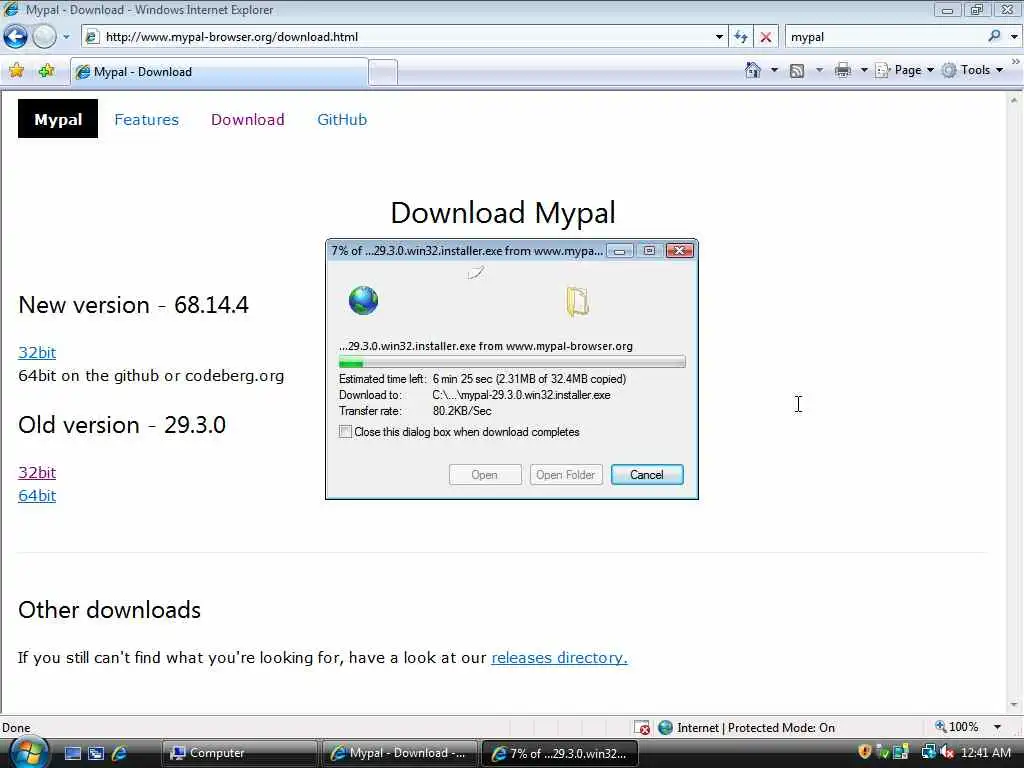The width and height of the screenshot is (1024, 768).
Task: Click the Open button in download dialog
Action: coord(485,475)
